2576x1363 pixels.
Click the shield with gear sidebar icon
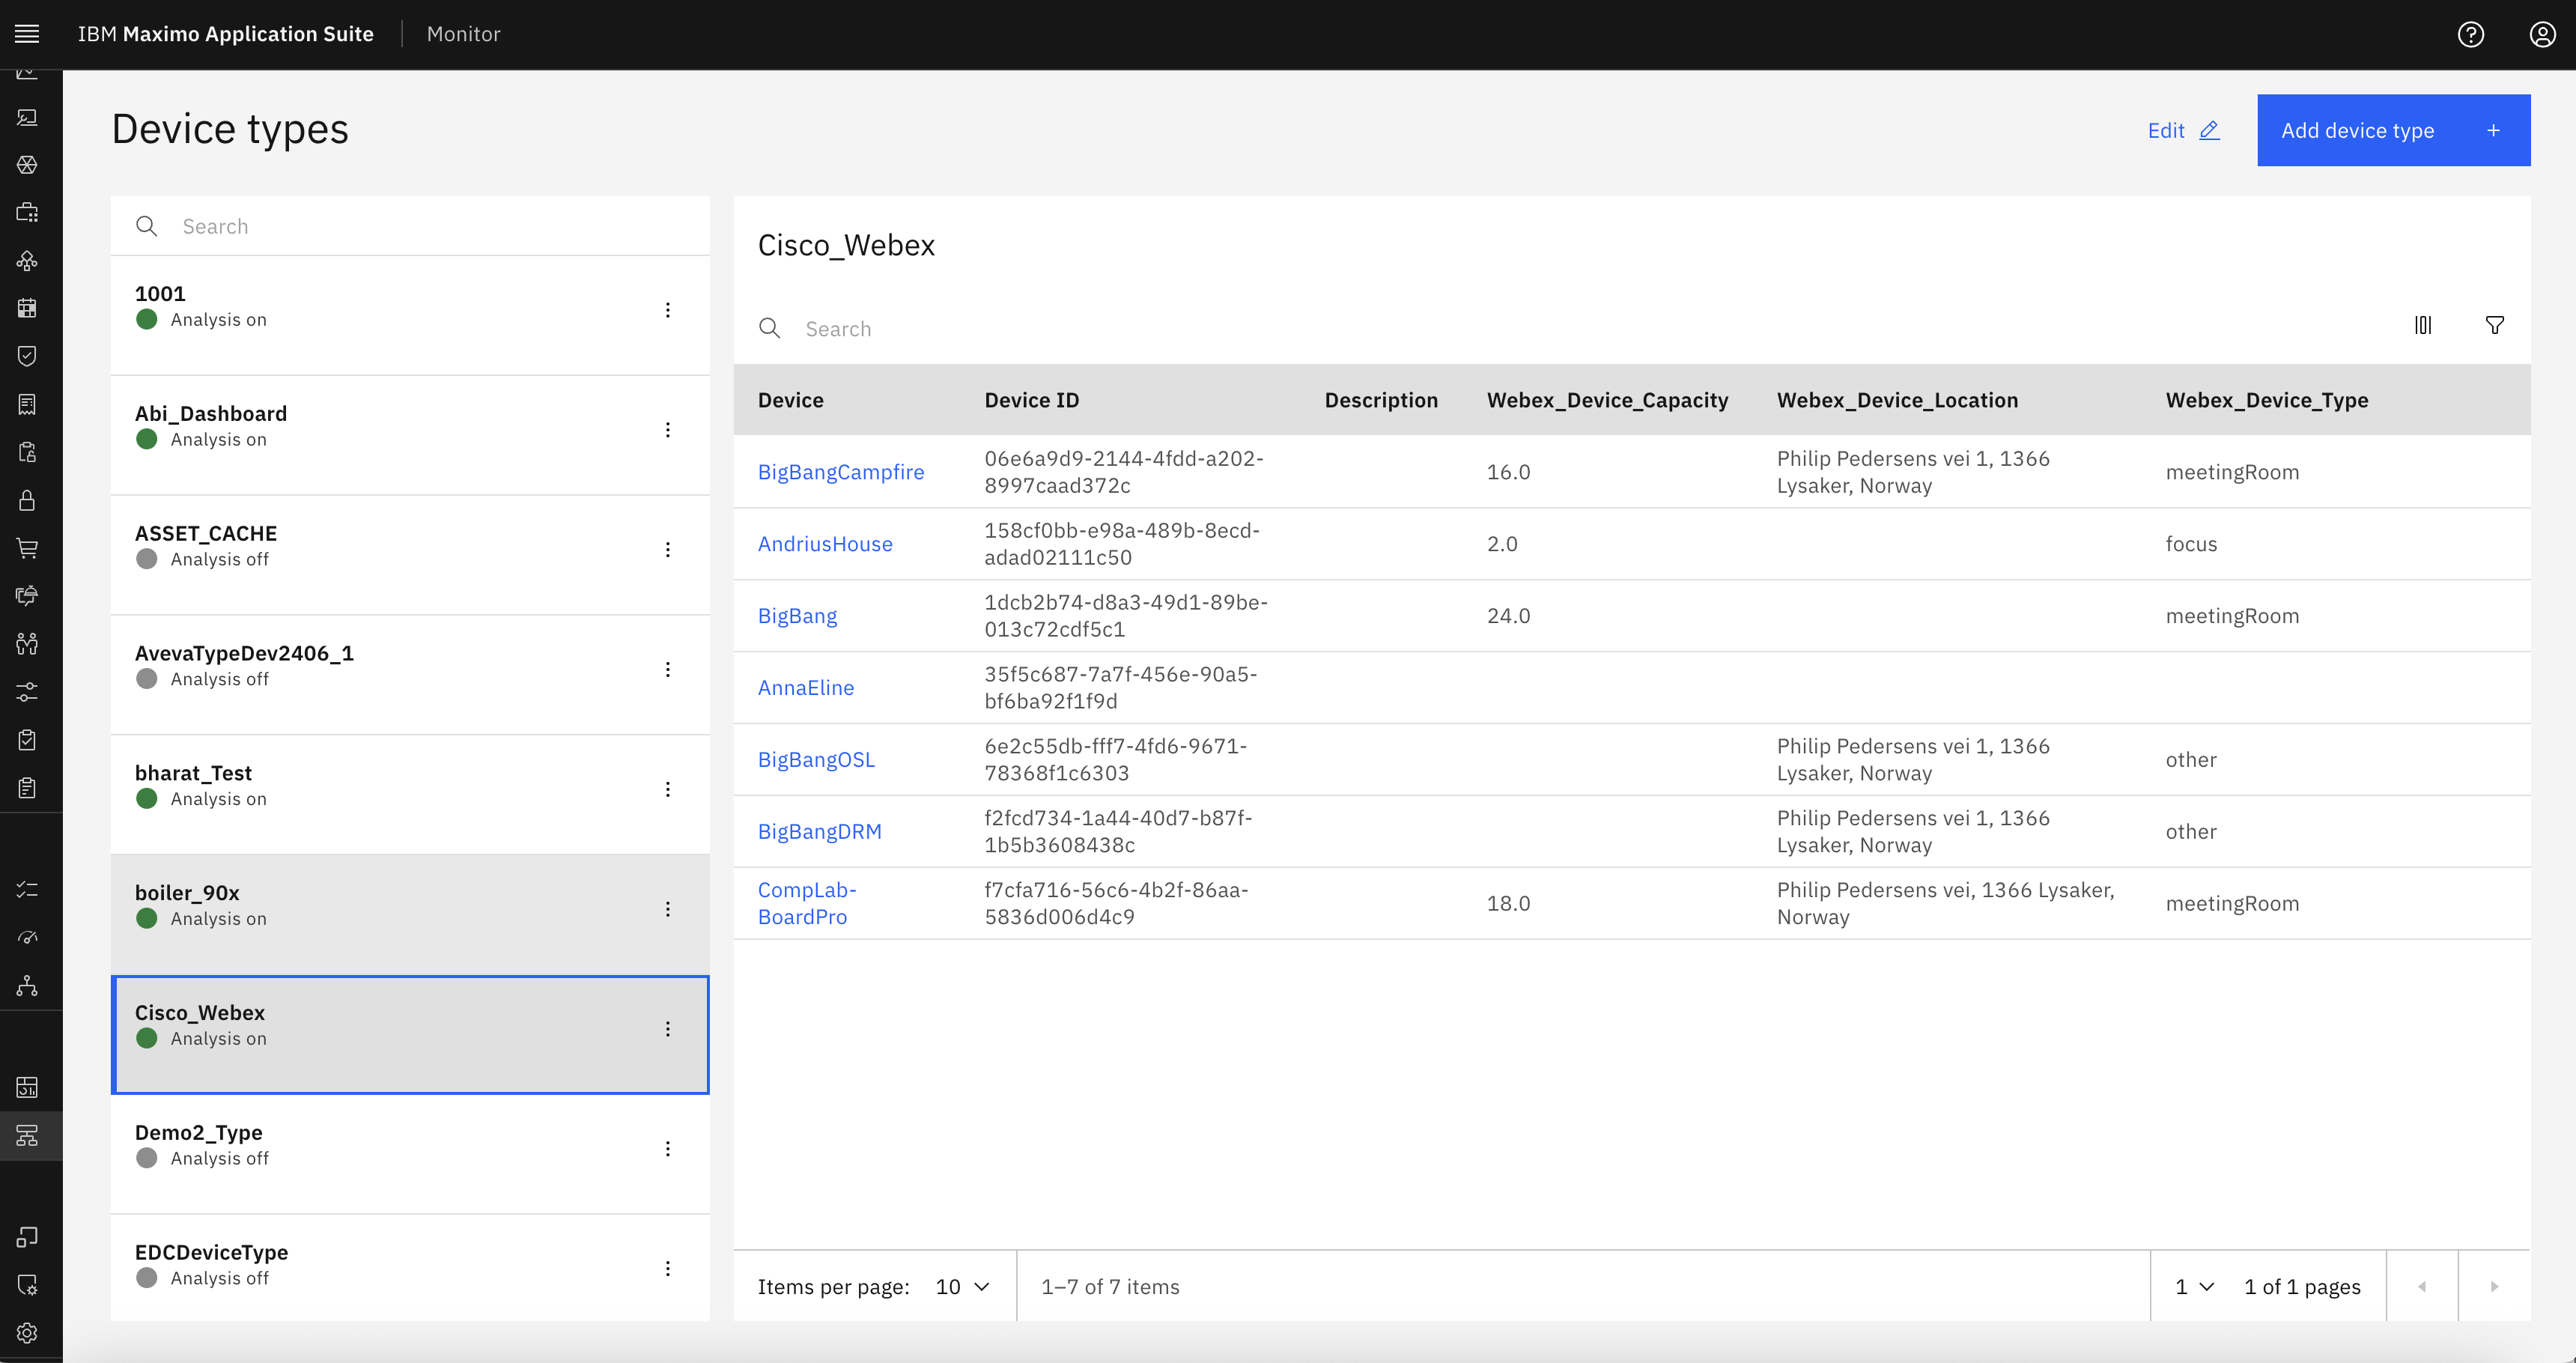(x=27, y=1285)
